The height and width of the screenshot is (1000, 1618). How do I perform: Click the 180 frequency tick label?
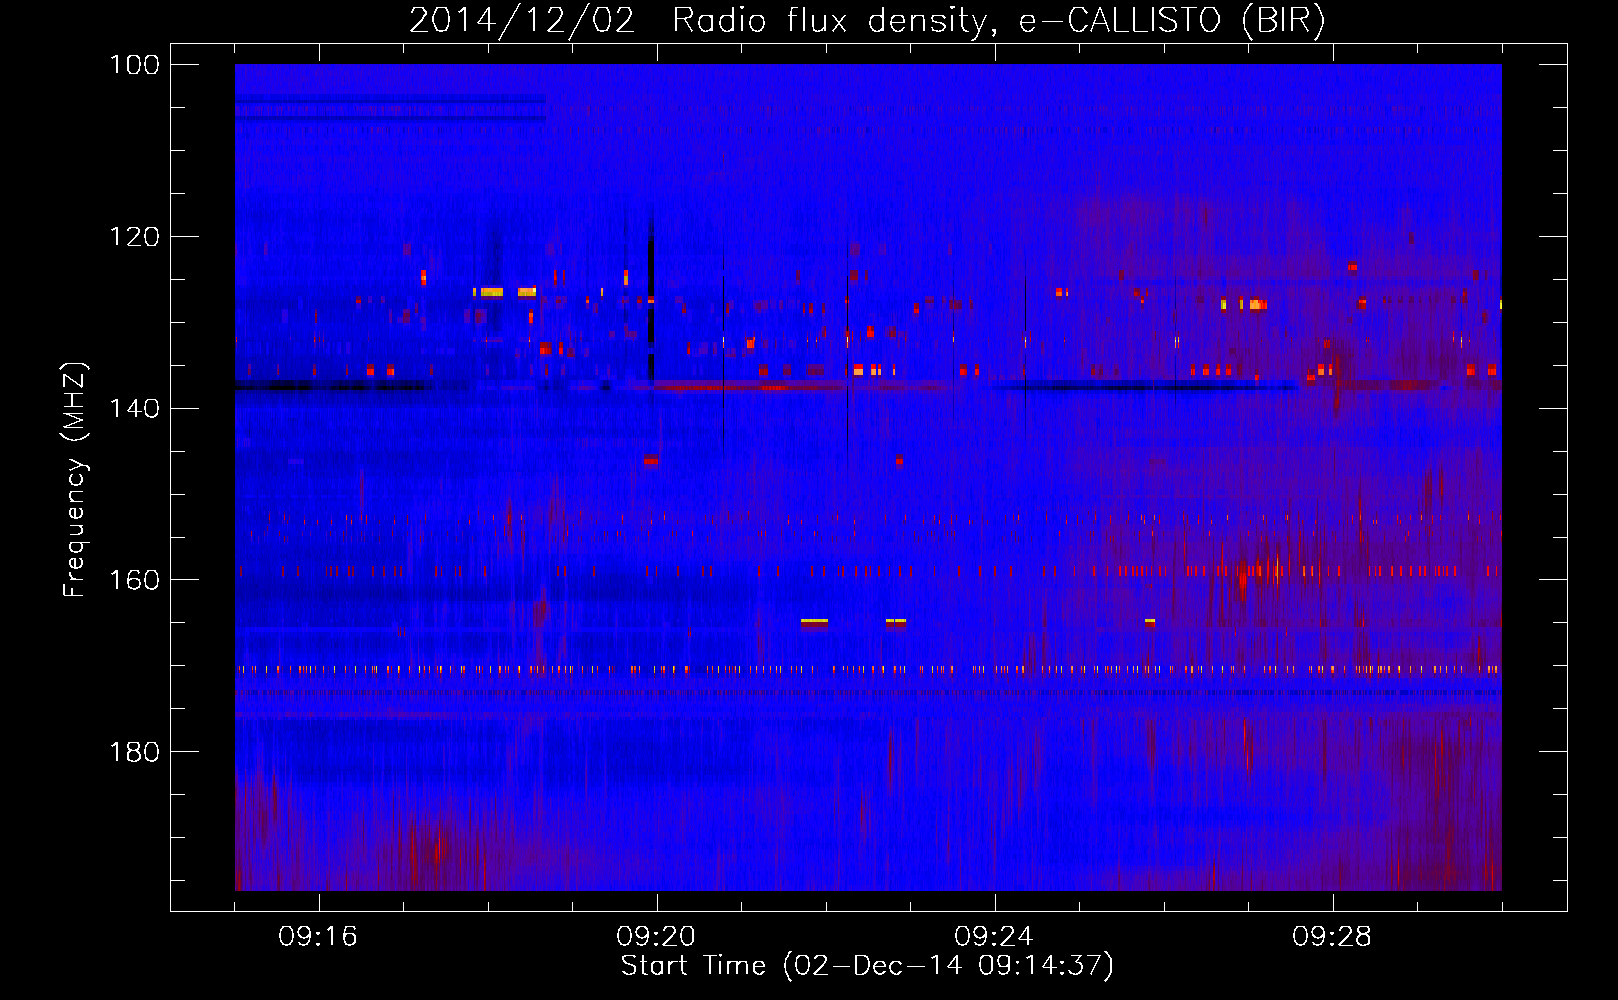click(136, 752)
